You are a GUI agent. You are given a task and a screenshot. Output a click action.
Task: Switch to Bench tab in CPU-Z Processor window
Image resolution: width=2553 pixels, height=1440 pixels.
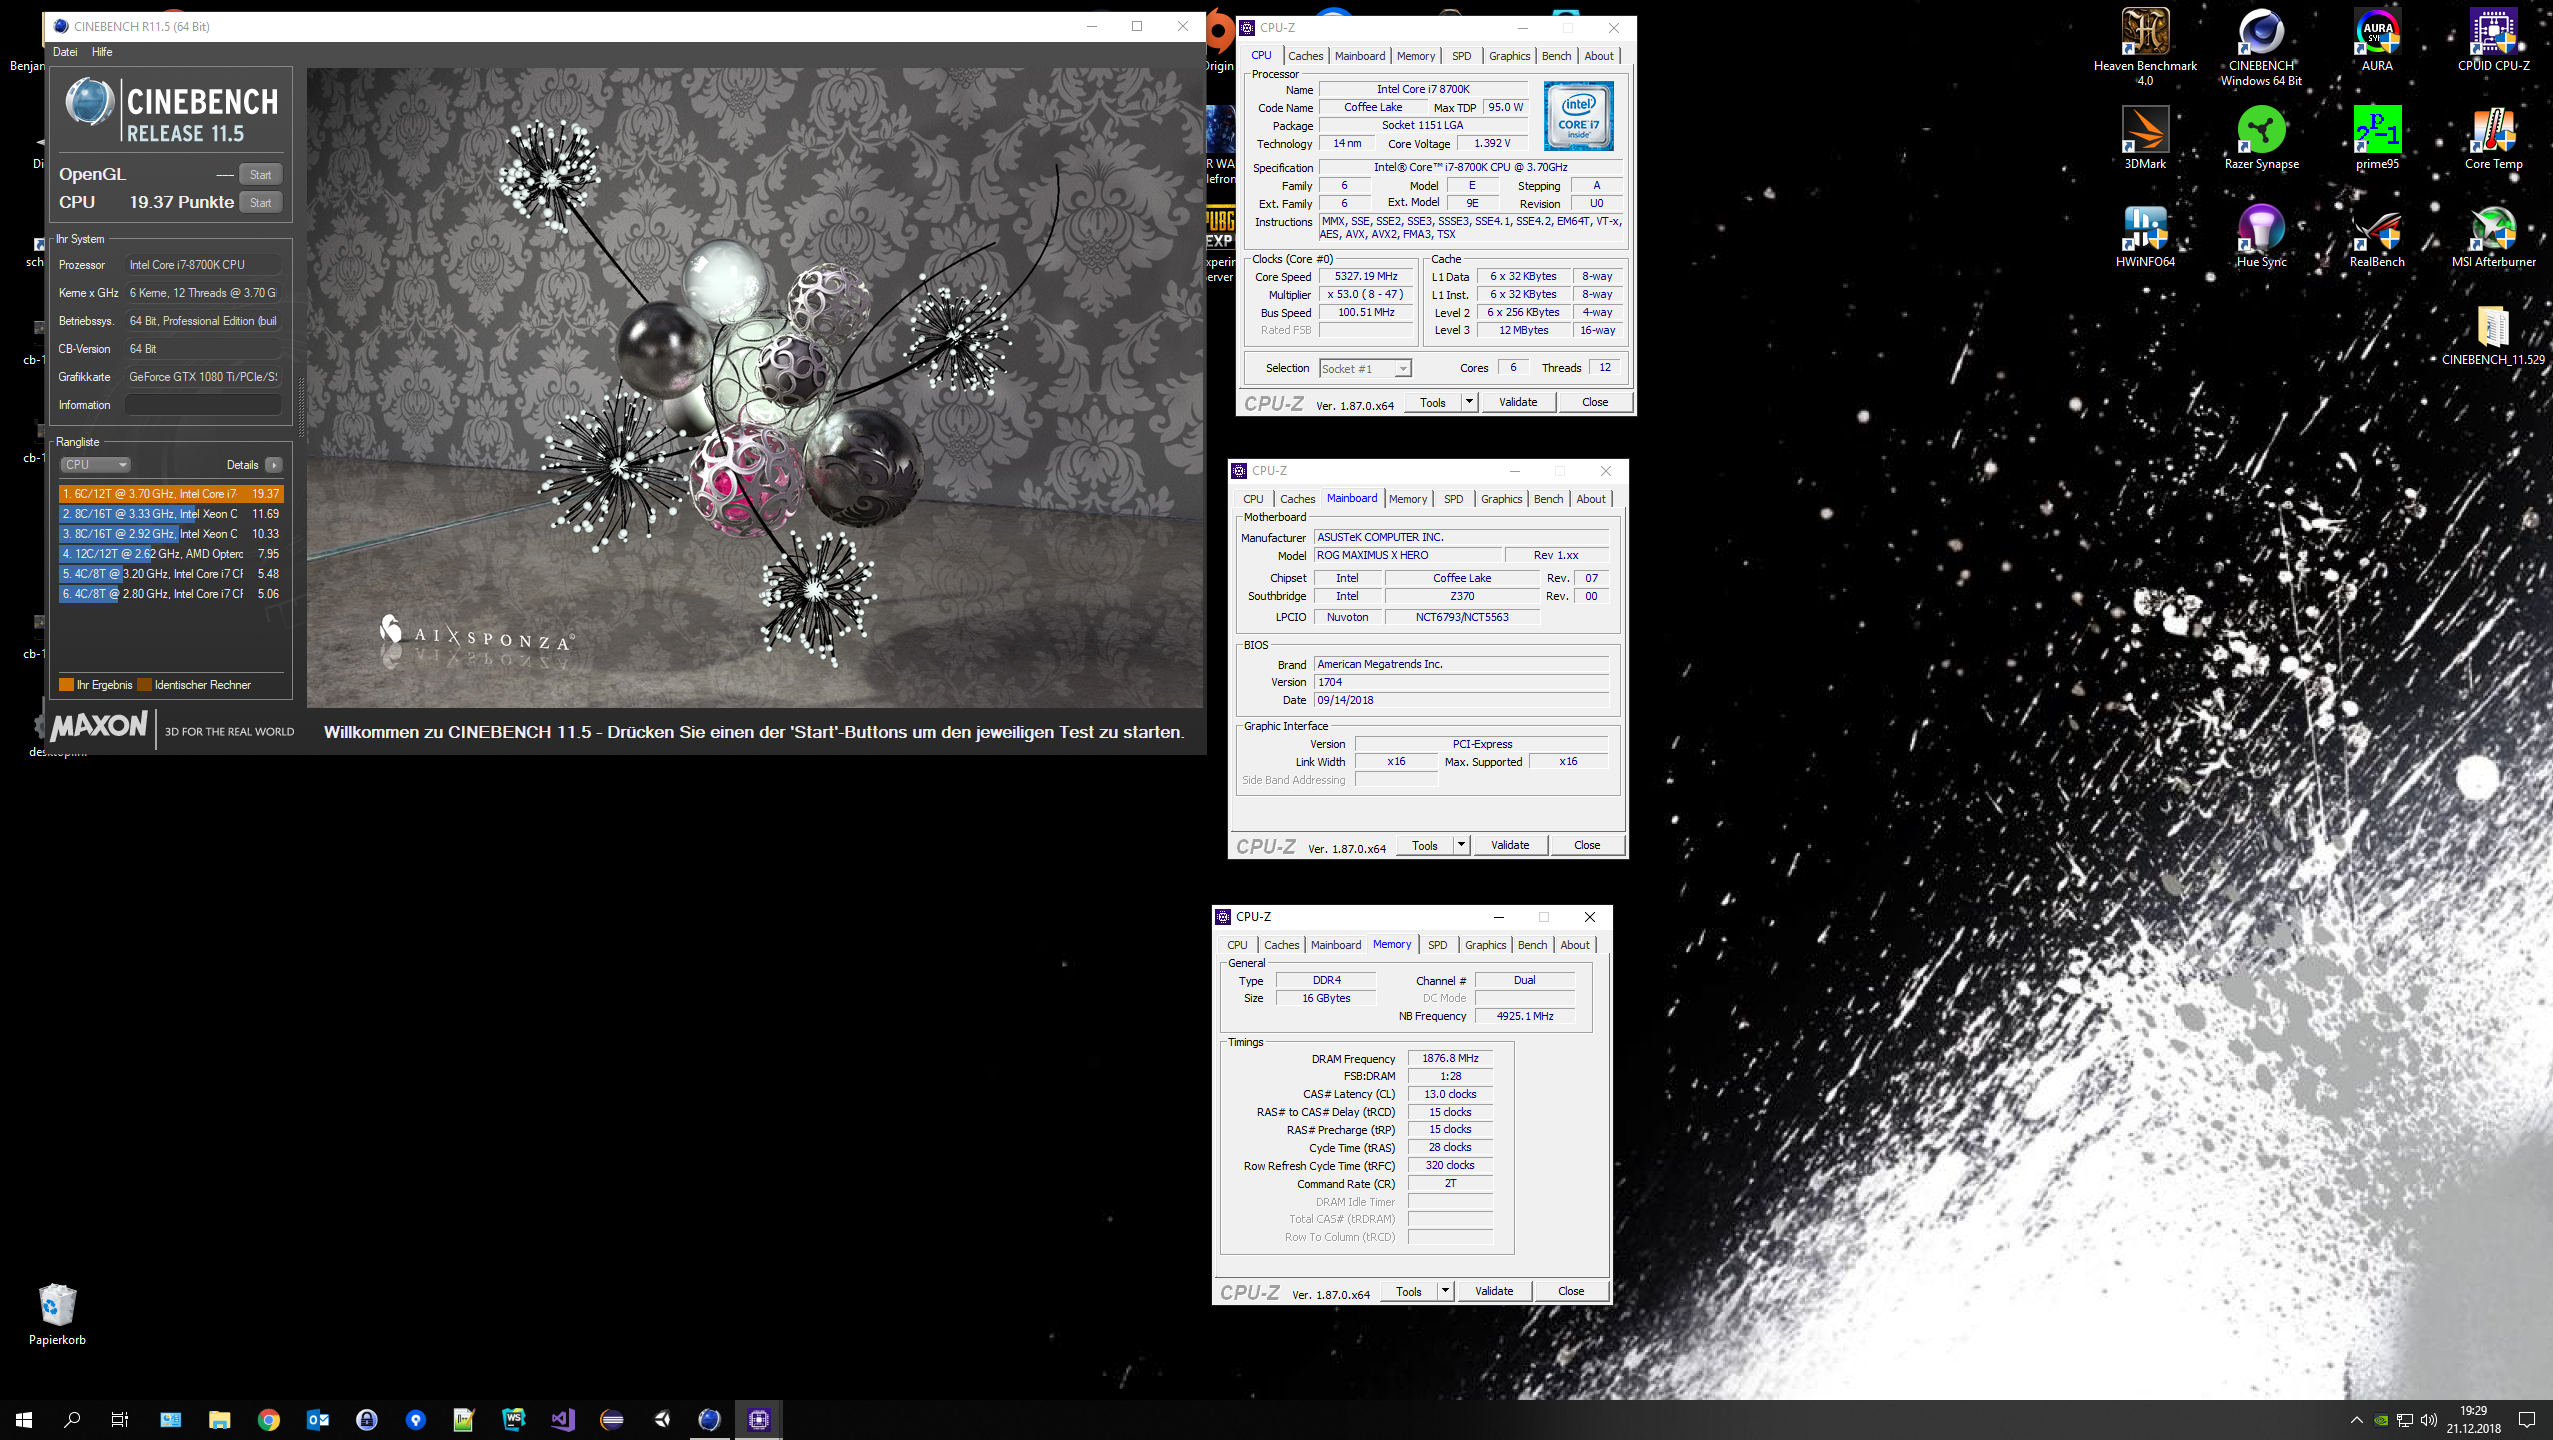[1556, 56]
